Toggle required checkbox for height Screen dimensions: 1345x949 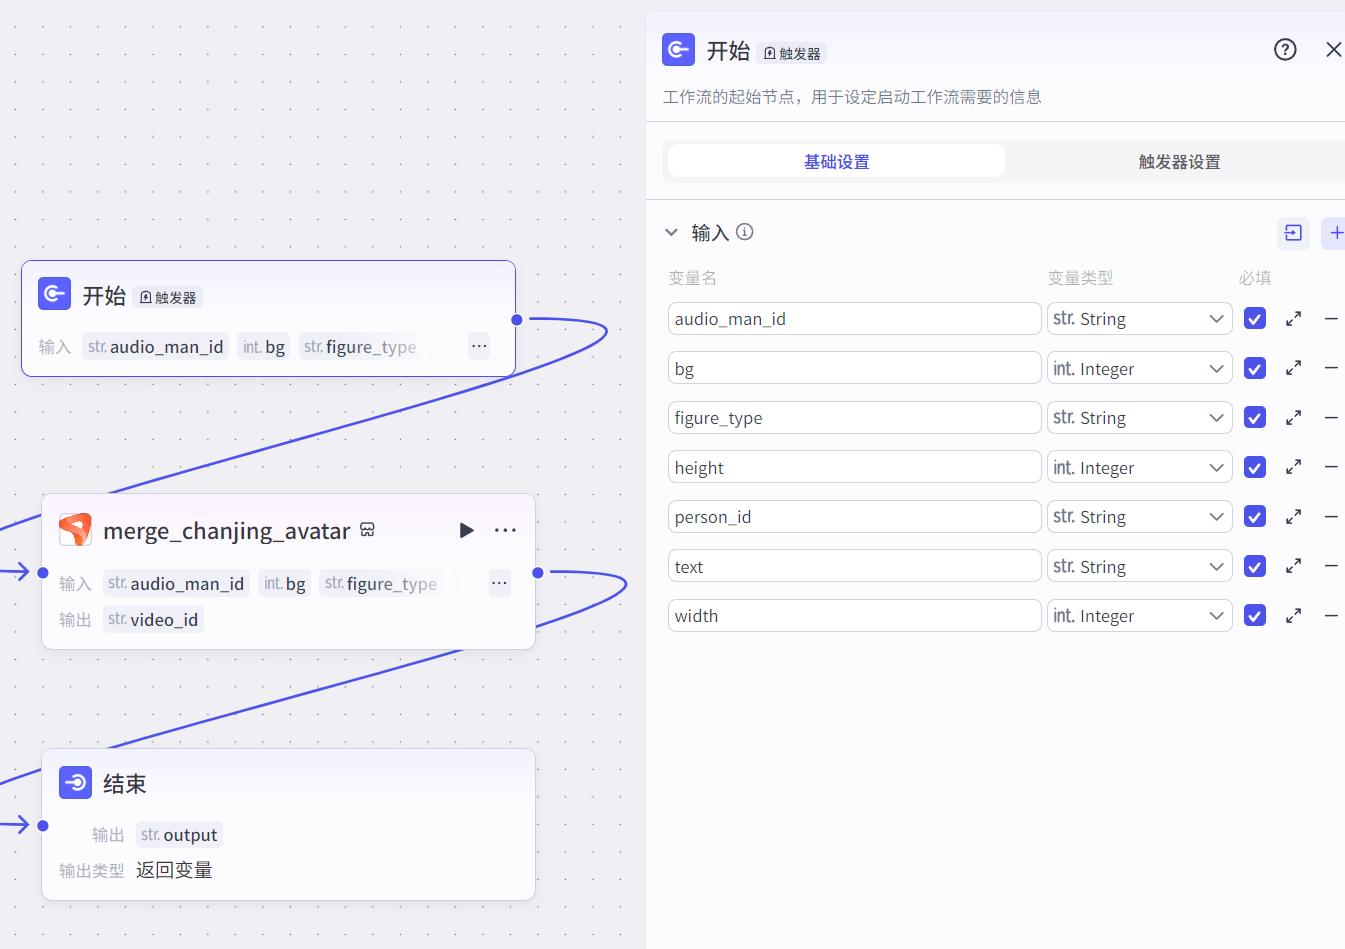point(1255,467)
